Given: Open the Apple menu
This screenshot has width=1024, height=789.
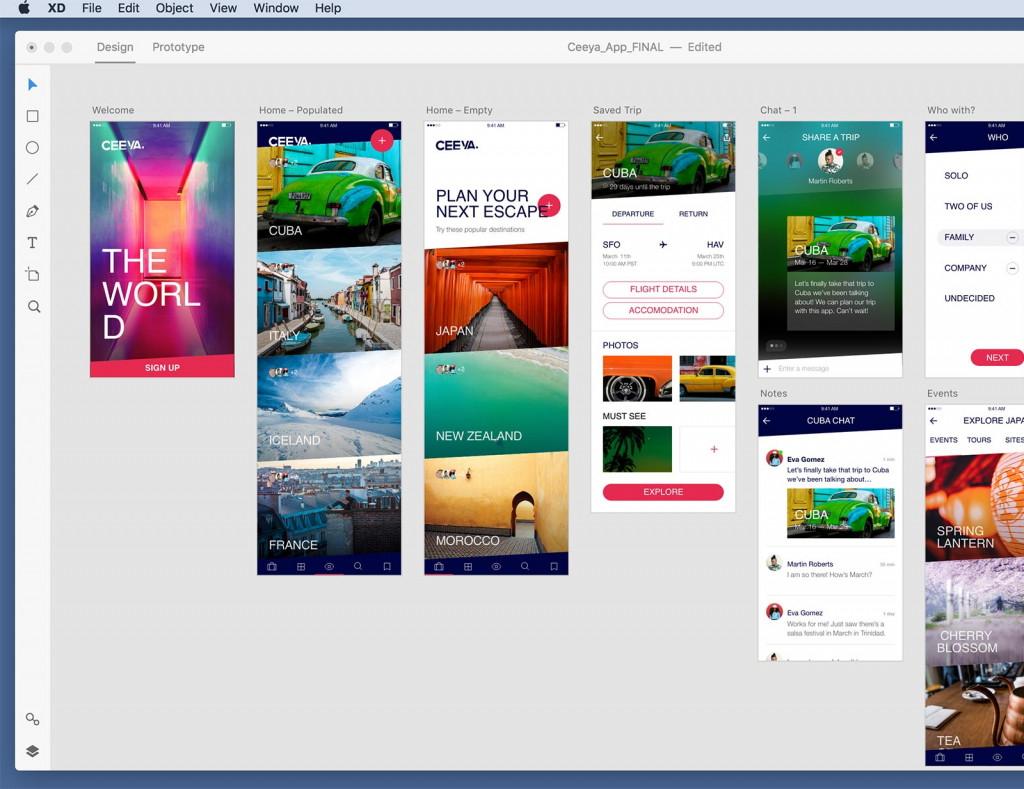Looking at the screenshot, I should pyautogui.click(x=24, y=8).
